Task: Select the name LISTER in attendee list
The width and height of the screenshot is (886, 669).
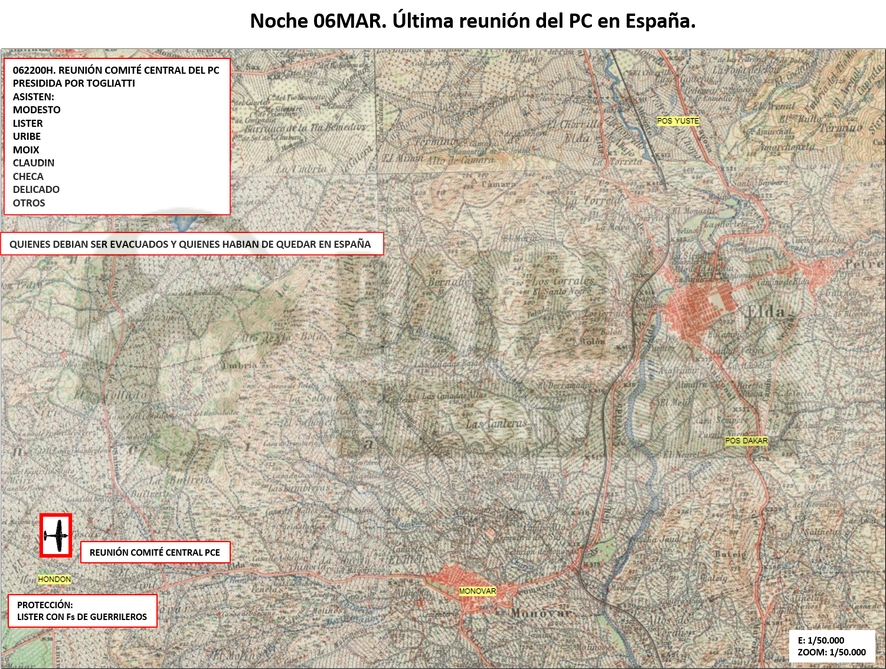Action: coord(28,123)
